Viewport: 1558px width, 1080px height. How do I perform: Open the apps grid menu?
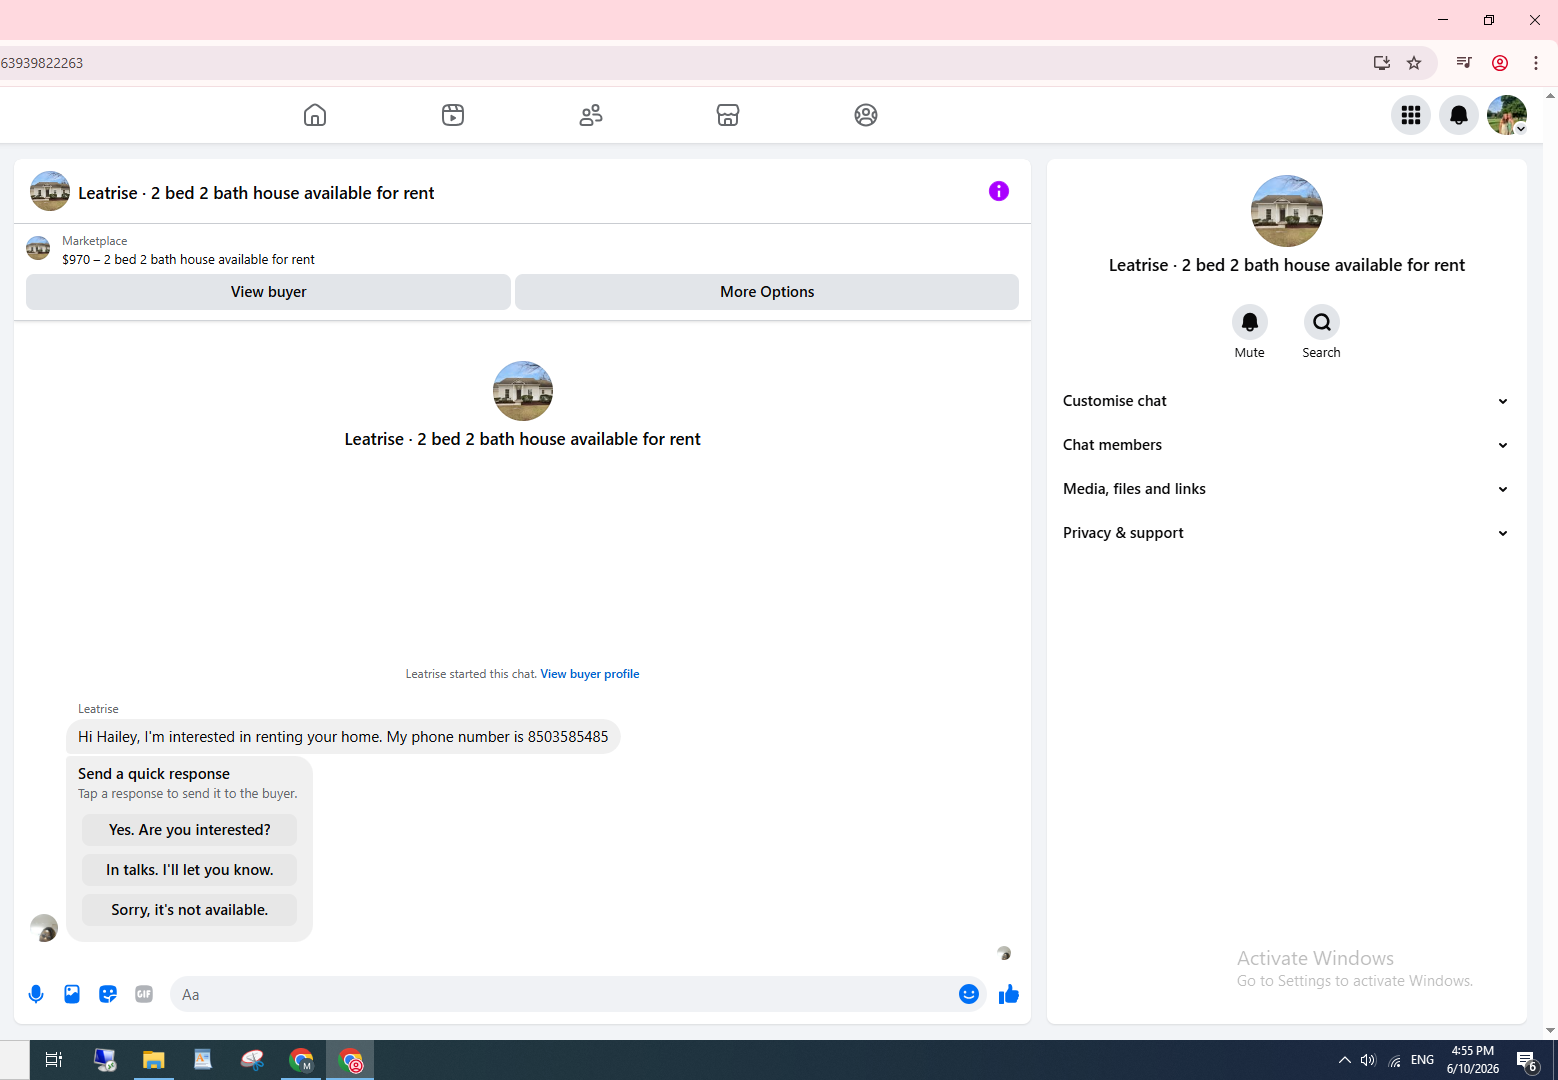pos(1411,115)
